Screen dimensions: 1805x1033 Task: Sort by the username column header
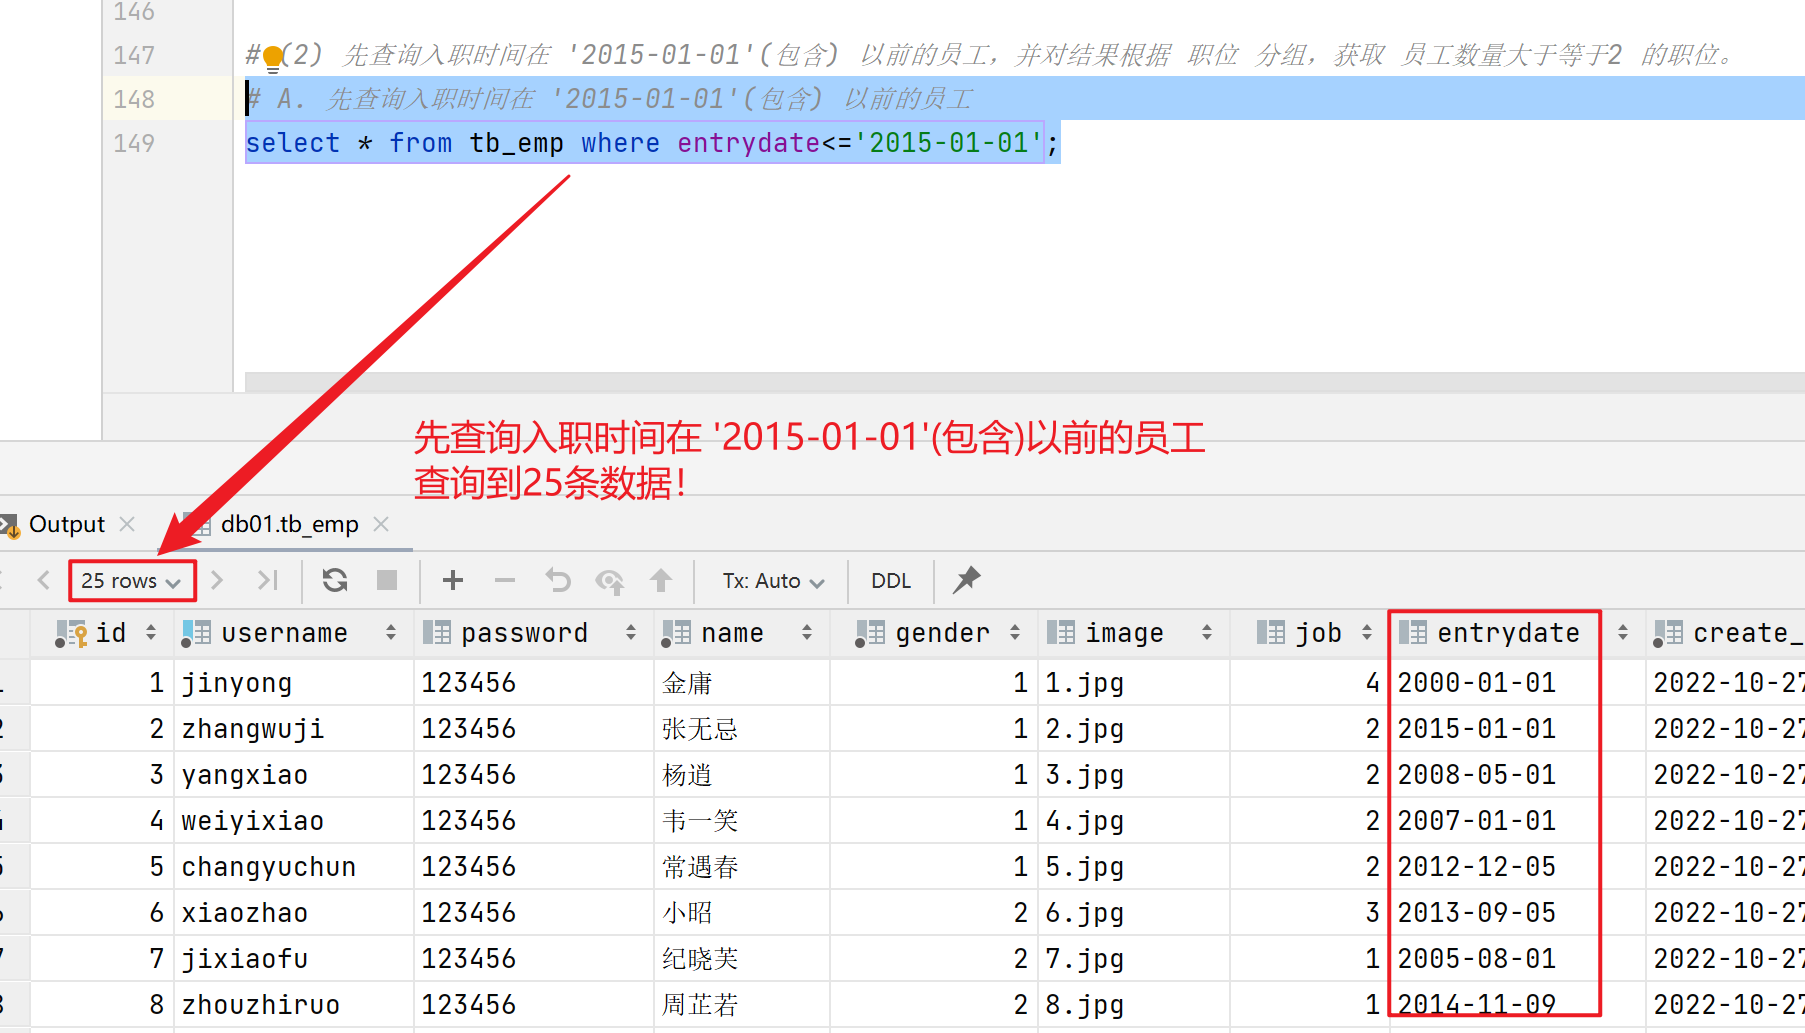[293, 633]
